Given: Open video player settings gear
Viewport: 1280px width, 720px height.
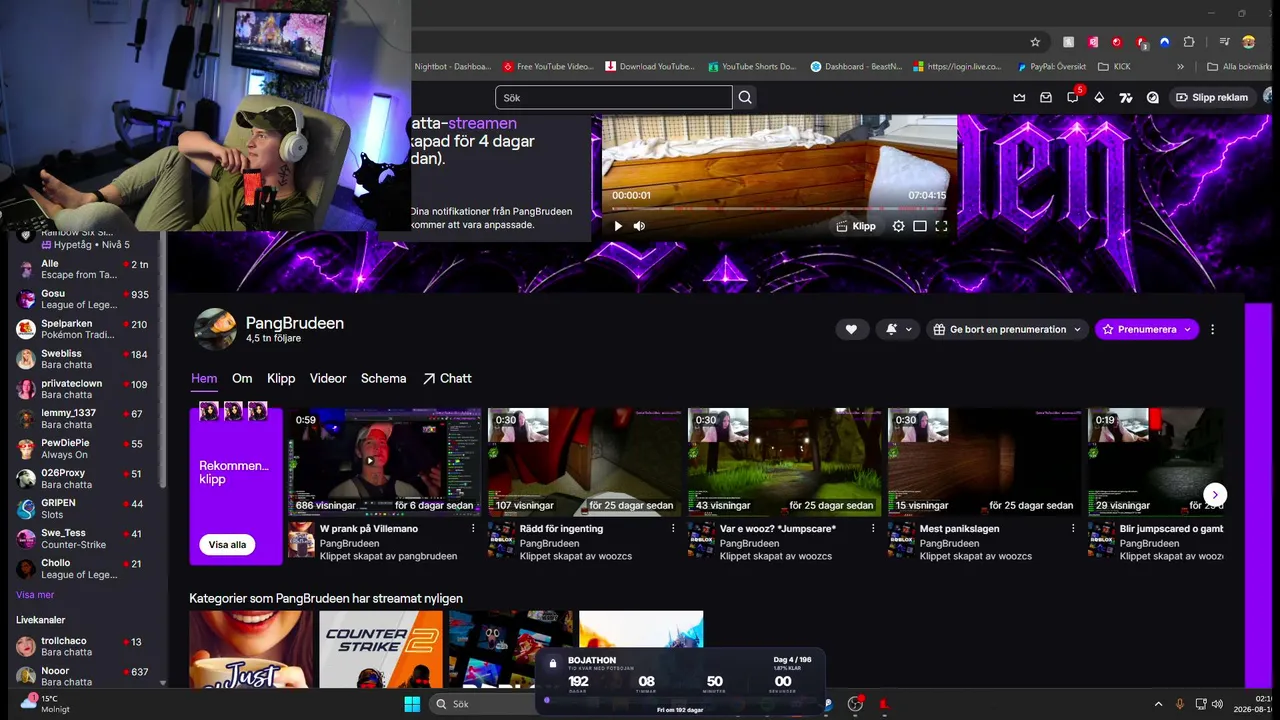Looking at the screenshot, I should pyautogui.click(x=898, y=226).
